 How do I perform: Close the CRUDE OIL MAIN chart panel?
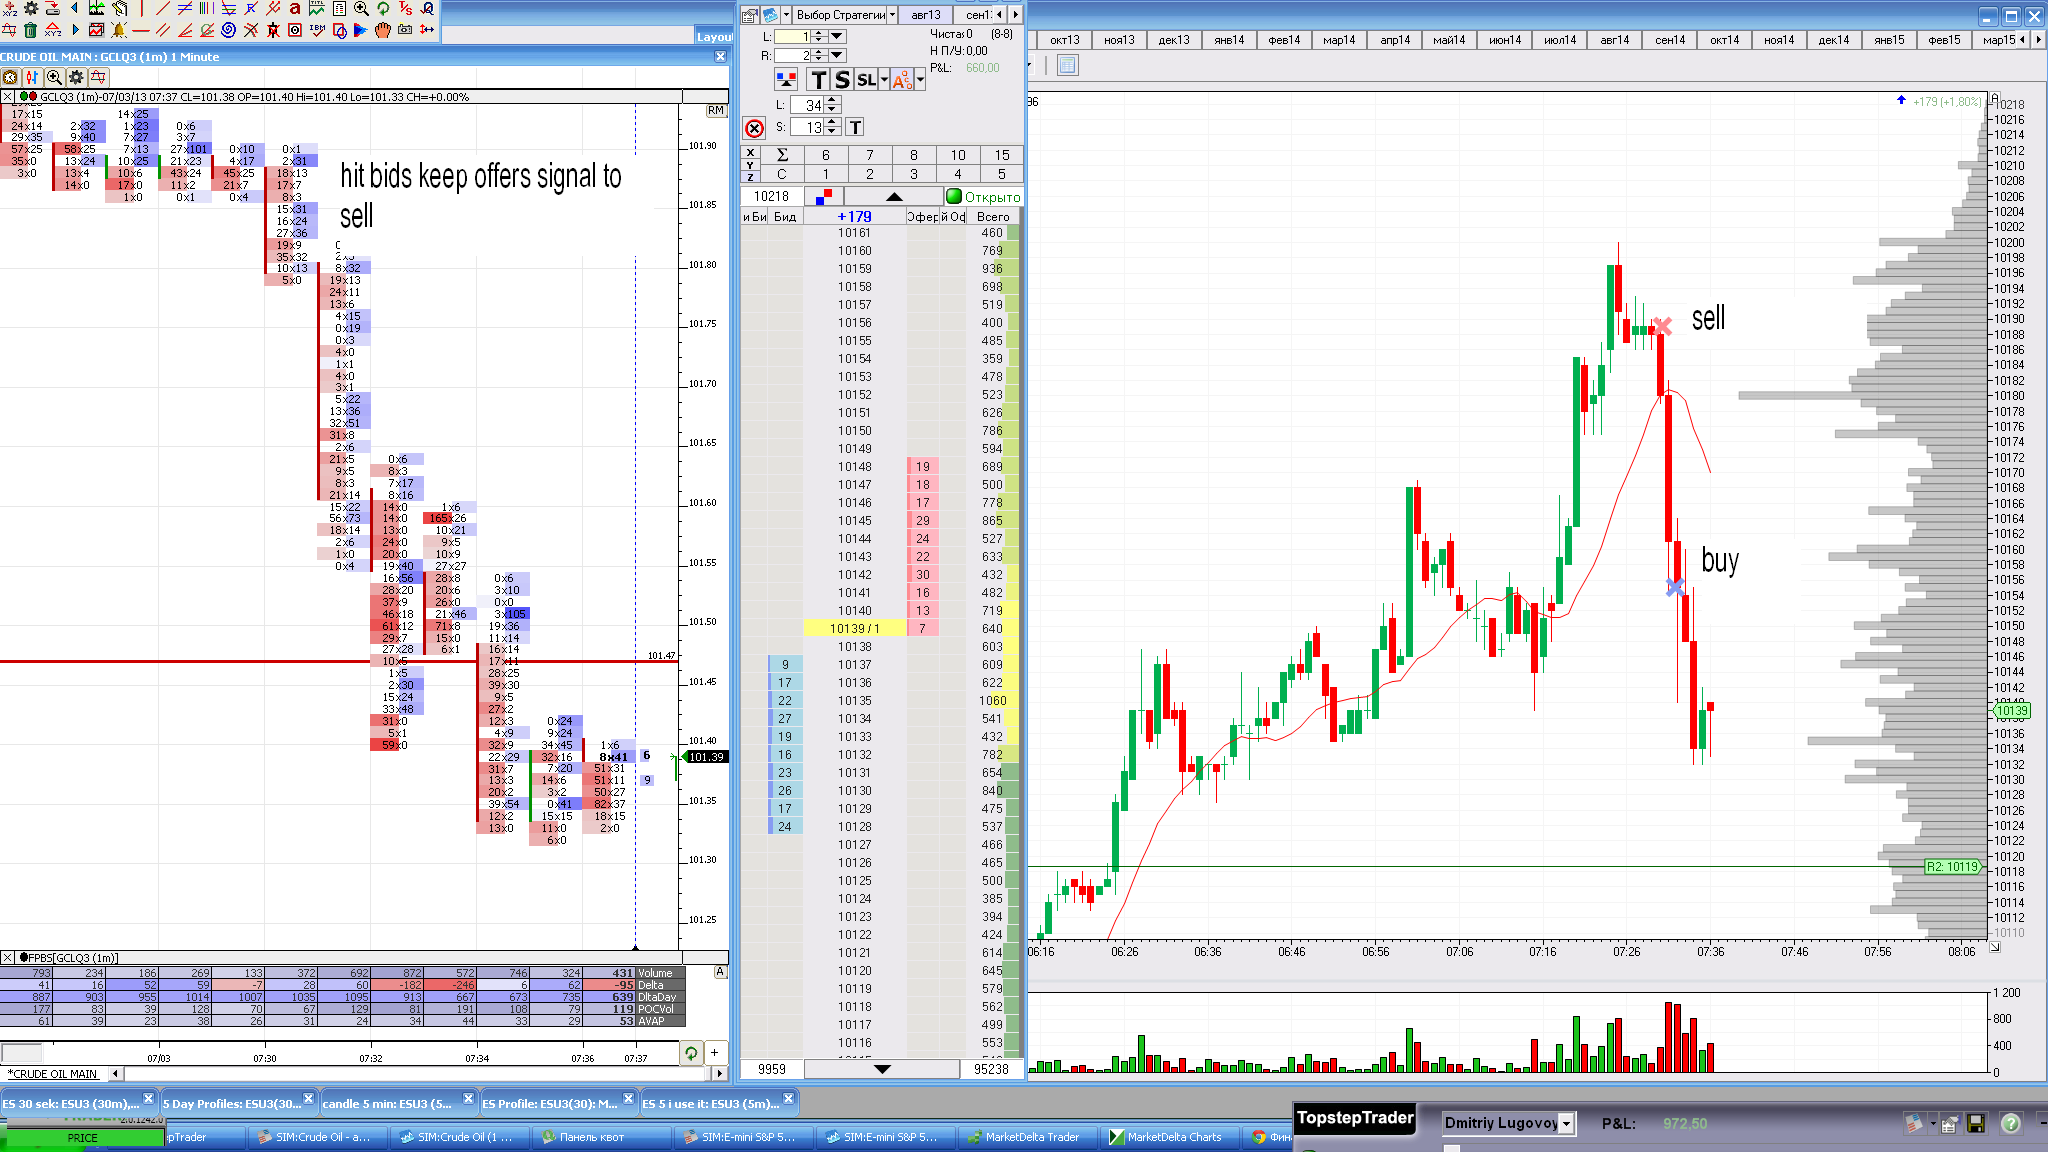tap(720, 57)
